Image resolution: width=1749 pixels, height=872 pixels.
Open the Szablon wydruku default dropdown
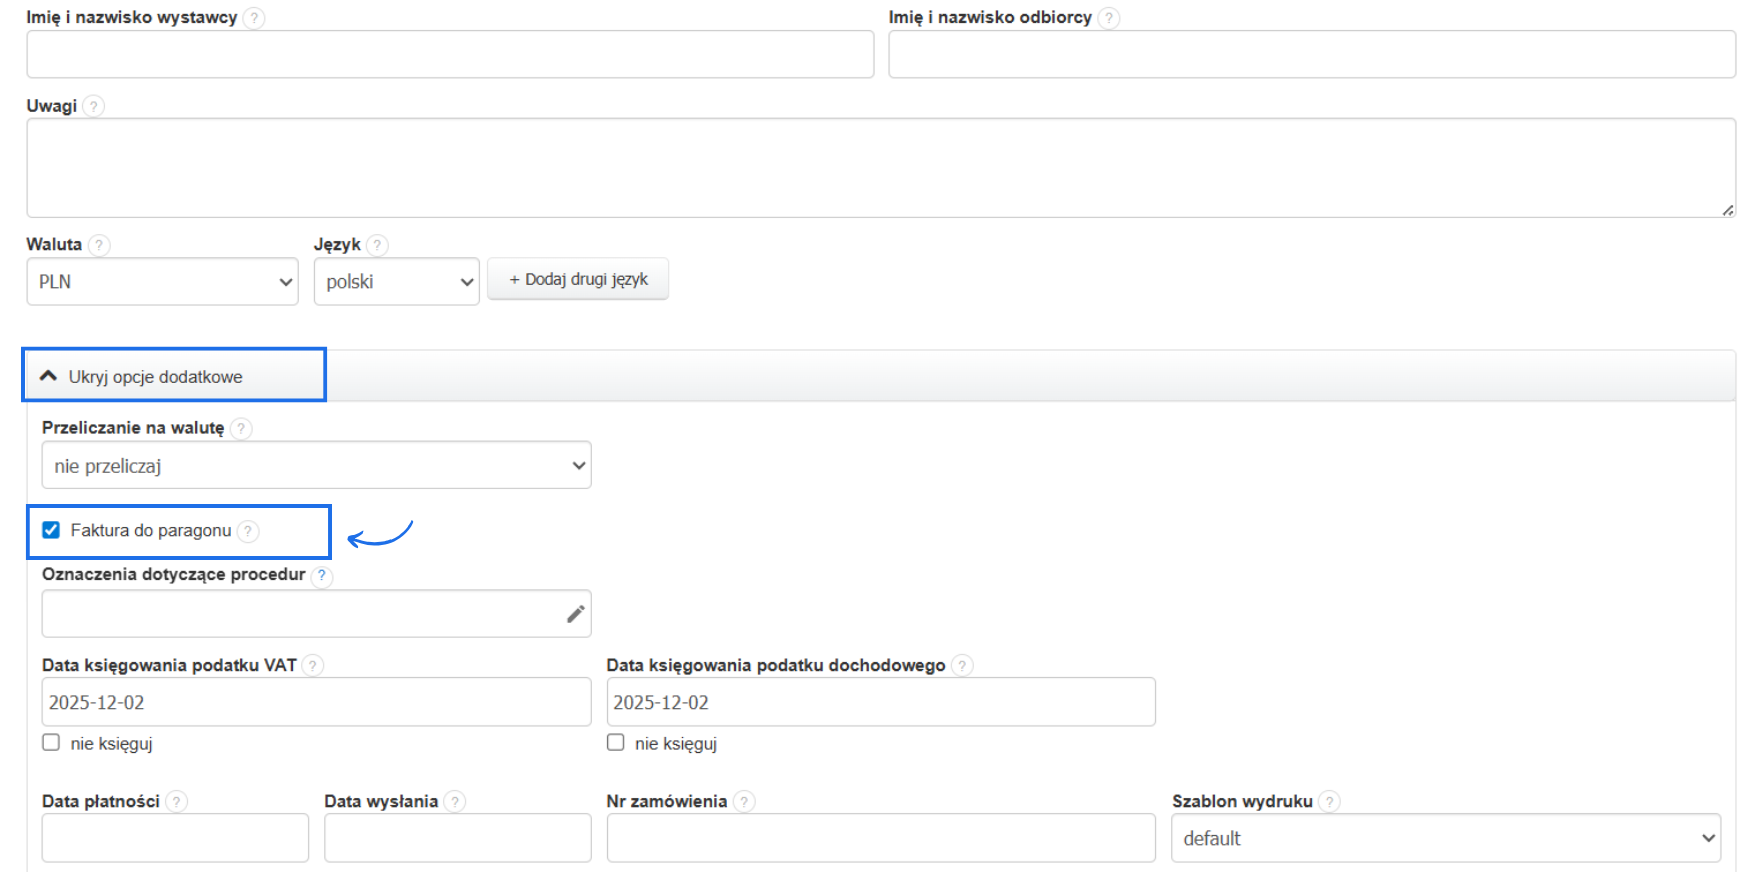(x=1445, y=839)
